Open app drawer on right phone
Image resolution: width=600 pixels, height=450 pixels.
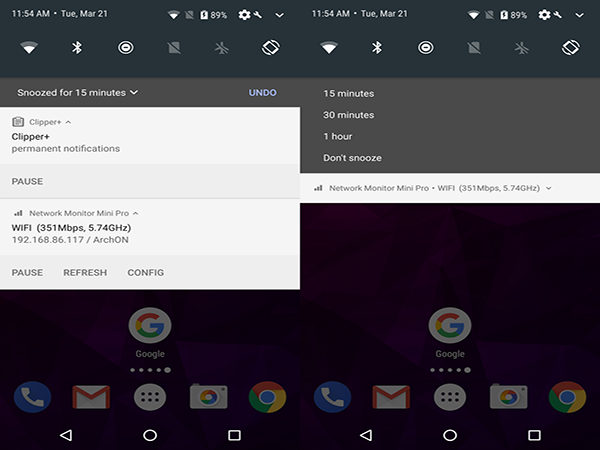[450, 397]
